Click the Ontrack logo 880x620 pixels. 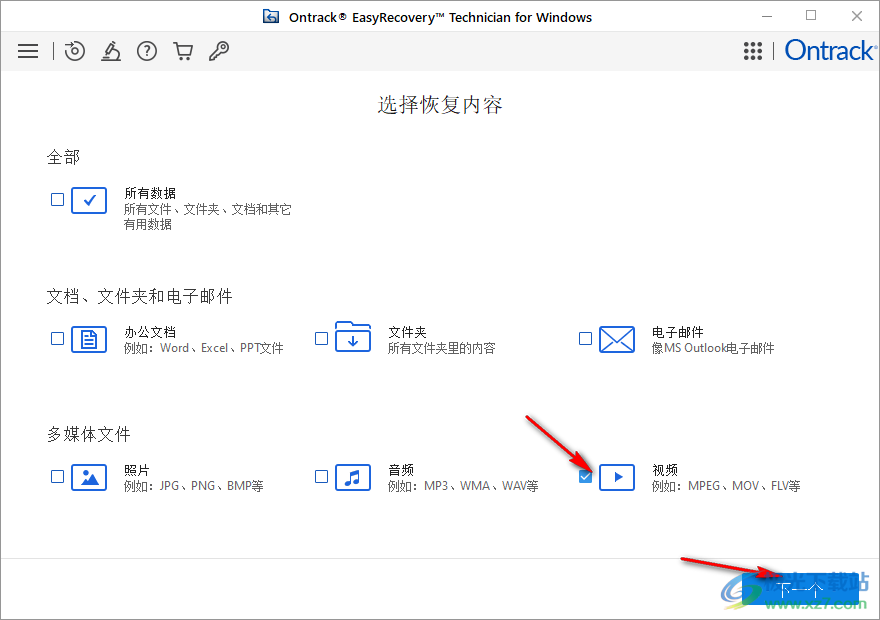[x=830, y=50]
